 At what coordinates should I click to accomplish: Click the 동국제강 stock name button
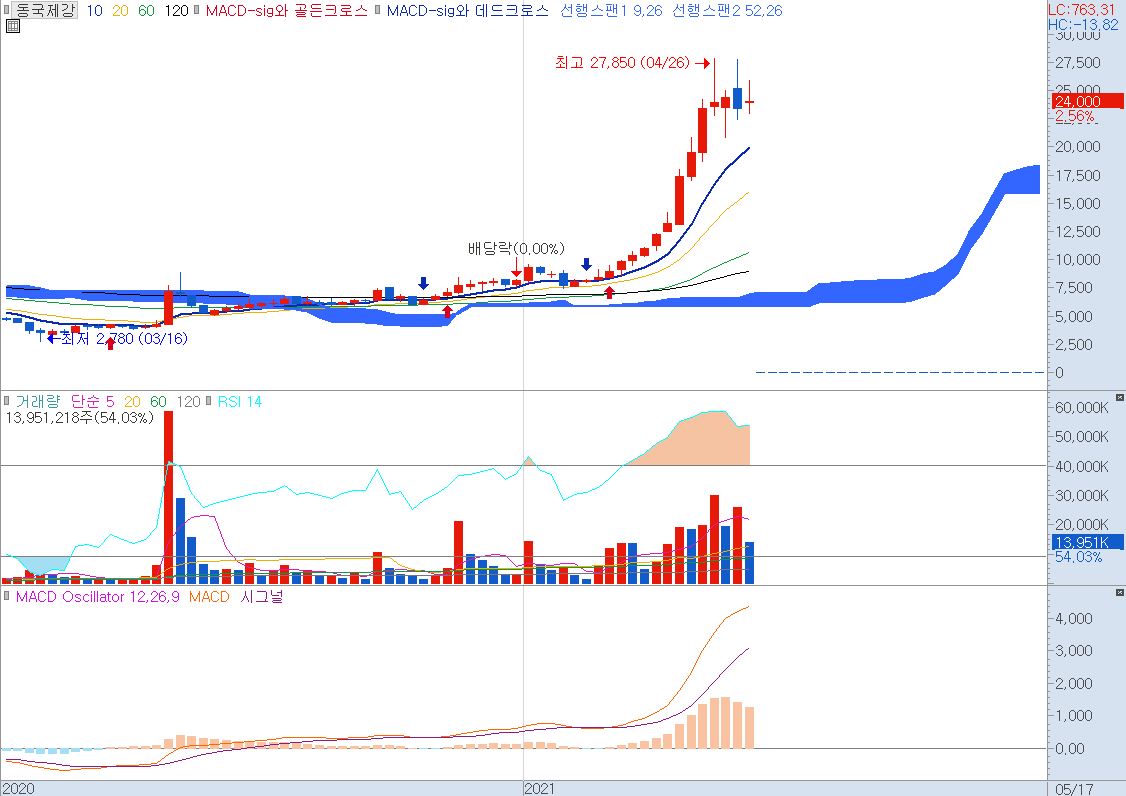[x=45, y=10]
